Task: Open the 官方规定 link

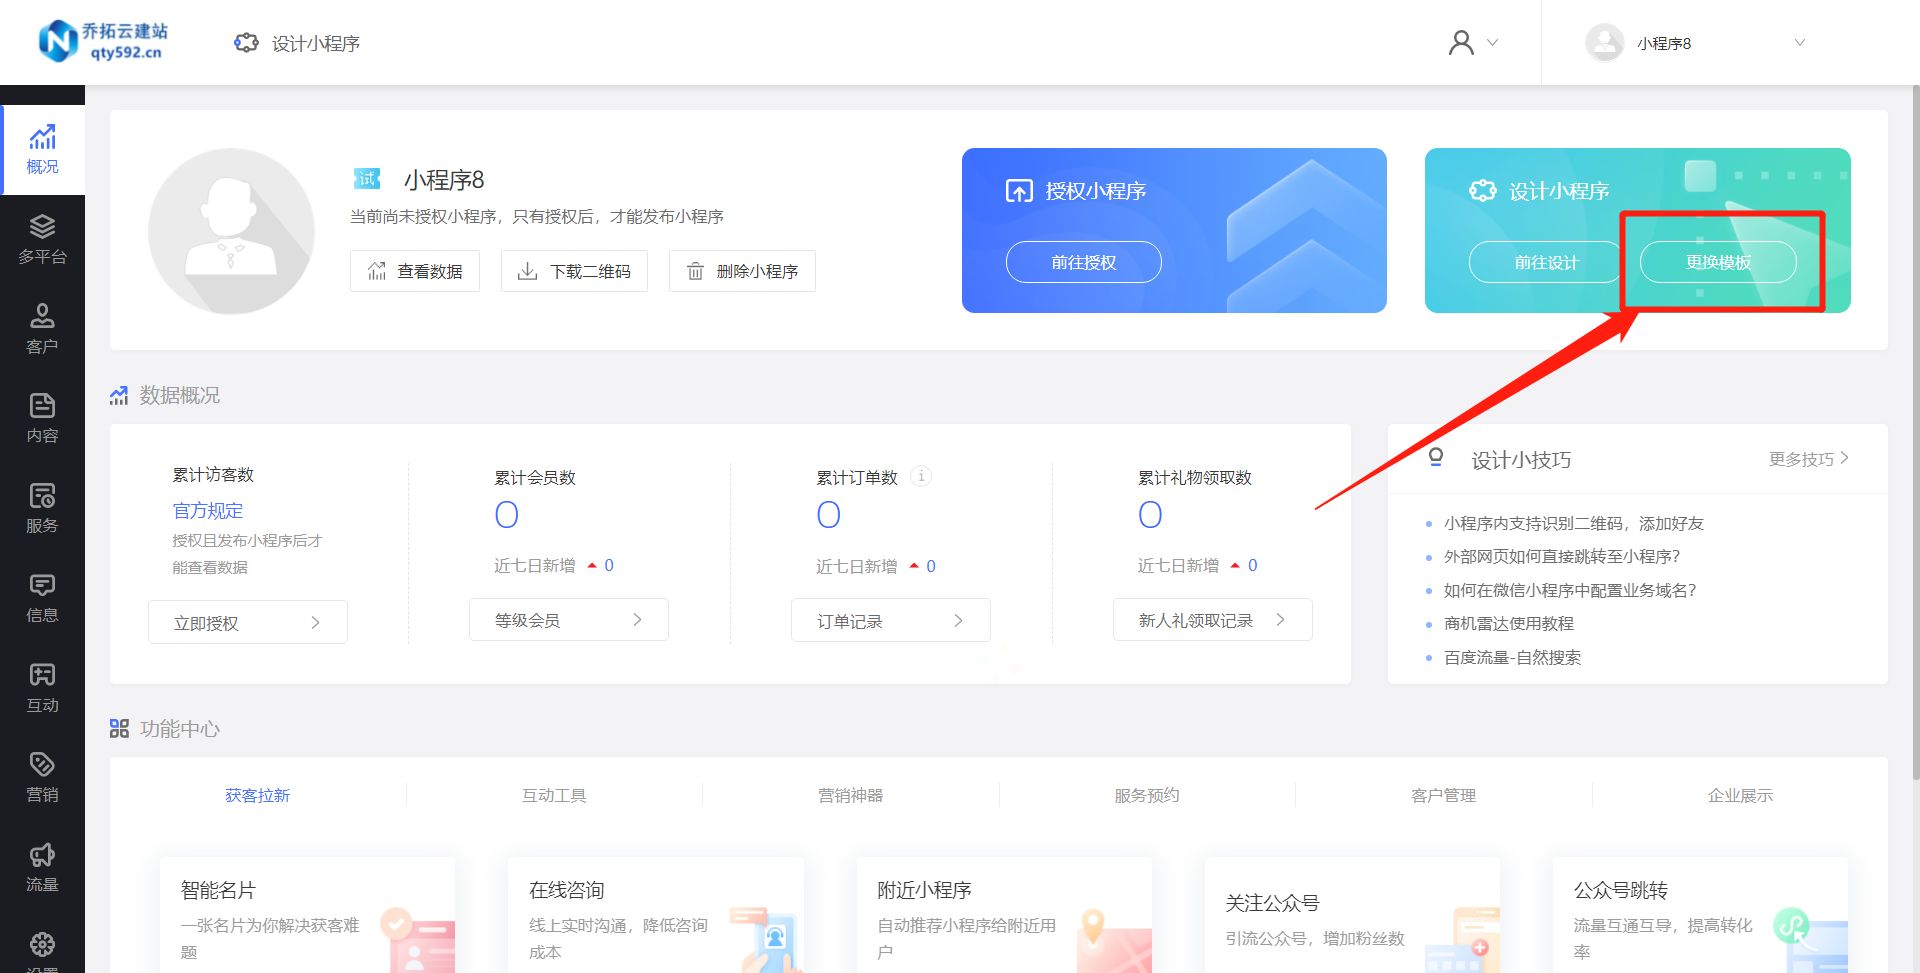Action: pyautogui.click(x=207, y=510)
